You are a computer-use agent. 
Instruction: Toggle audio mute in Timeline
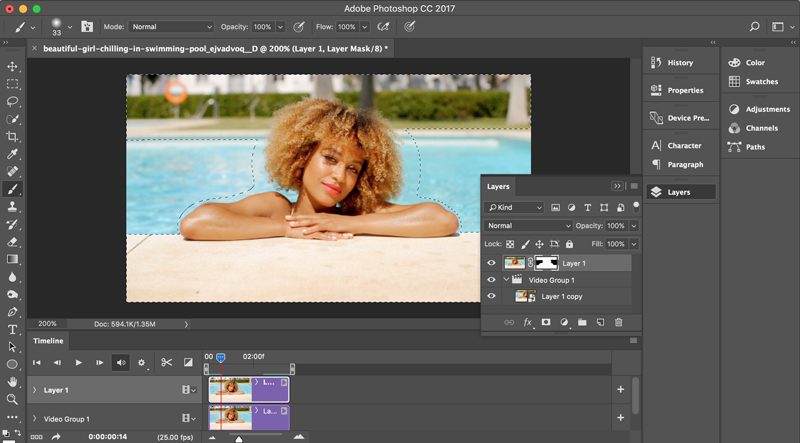pyautogui.click(x=121, y=362)
